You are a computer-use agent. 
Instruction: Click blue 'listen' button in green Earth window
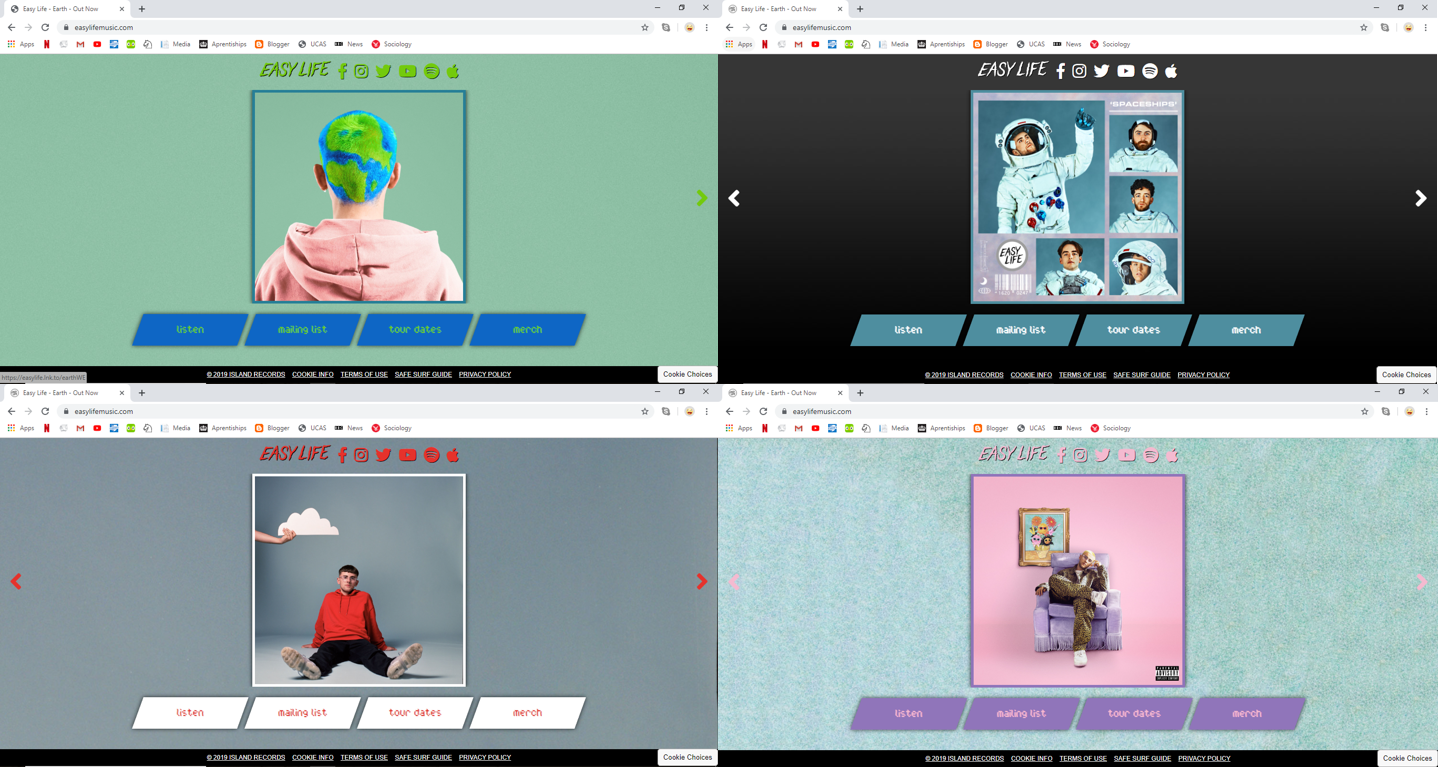190,329
